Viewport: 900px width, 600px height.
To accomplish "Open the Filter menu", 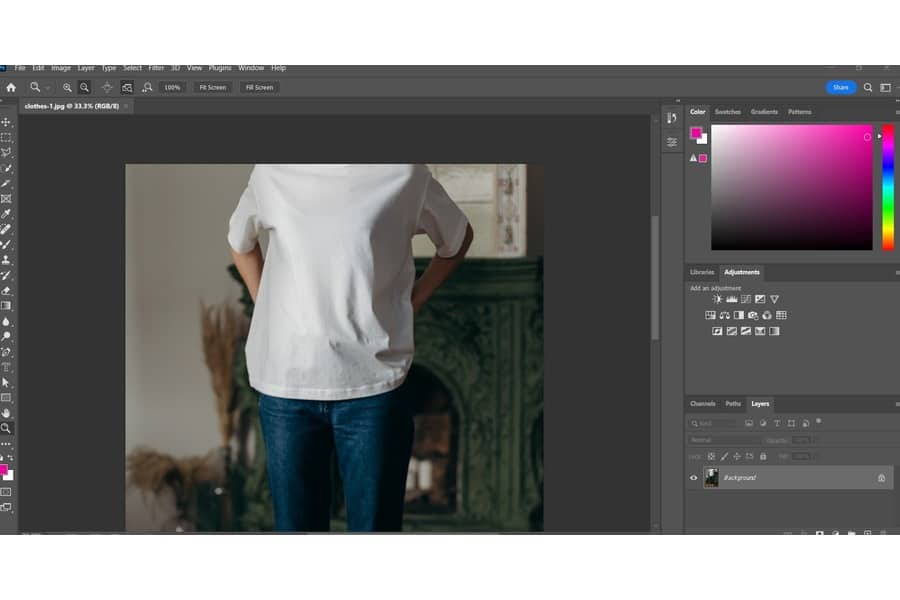I will point(156,68).
